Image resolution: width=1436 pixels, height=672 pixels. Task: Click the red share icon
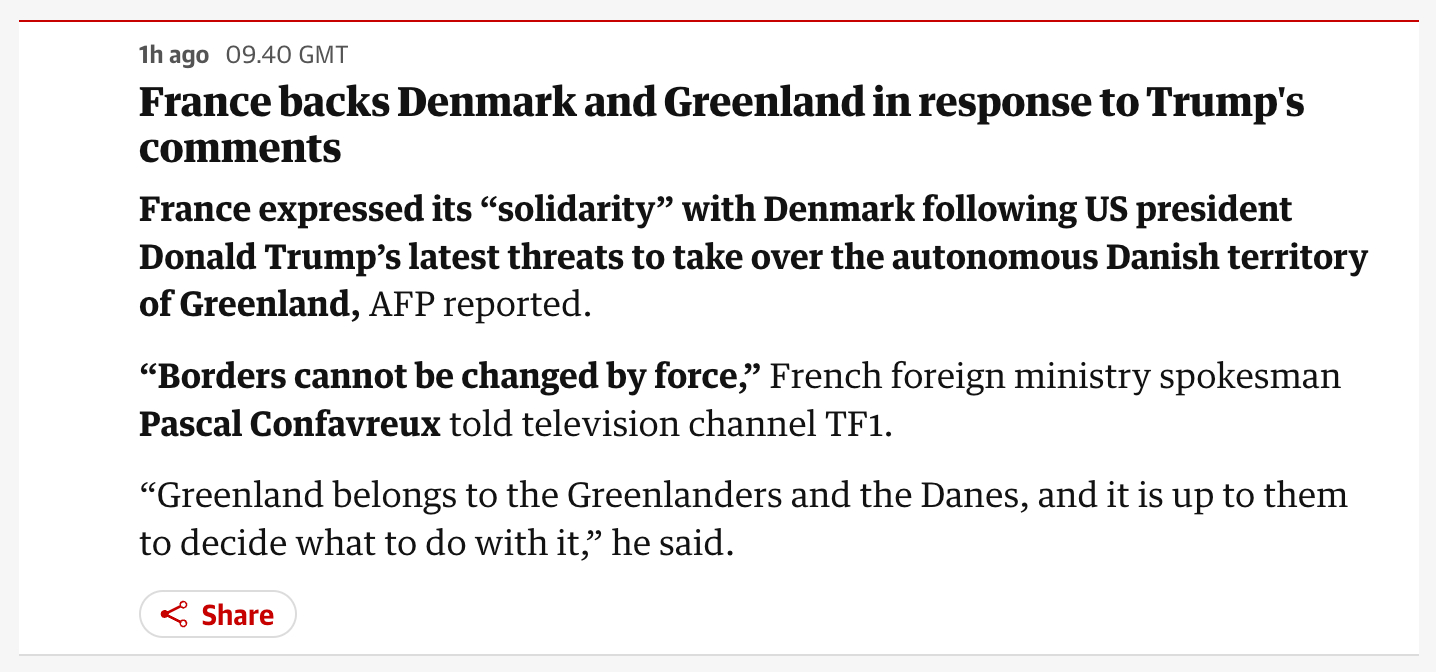coord(174,614)
